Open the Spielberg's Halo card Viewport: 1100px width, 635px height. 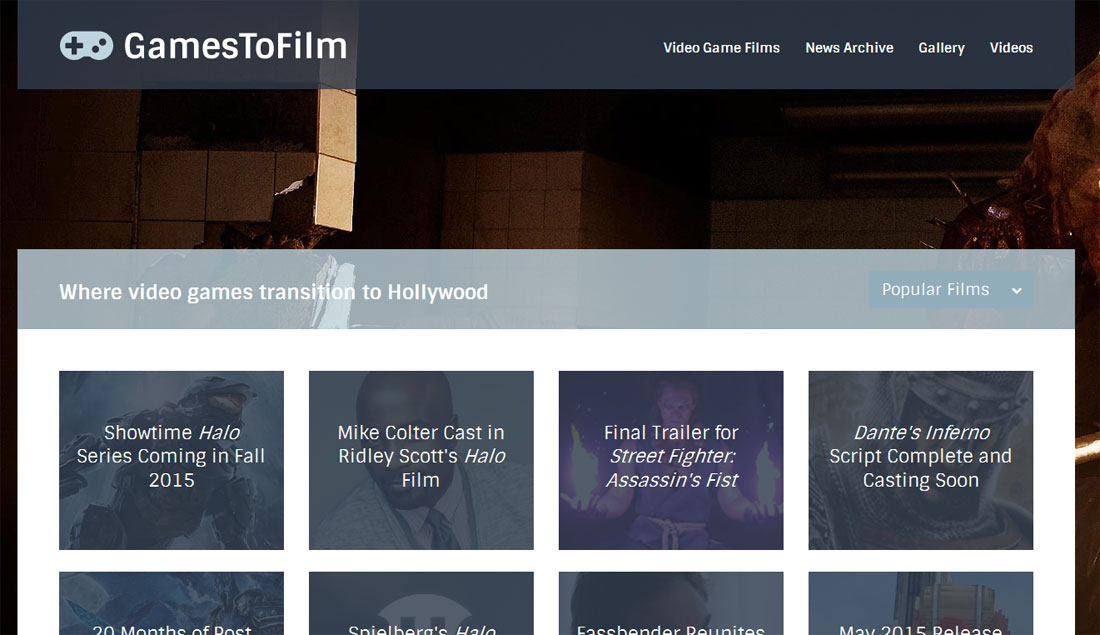pyautogui.click(x=421, y=603)
